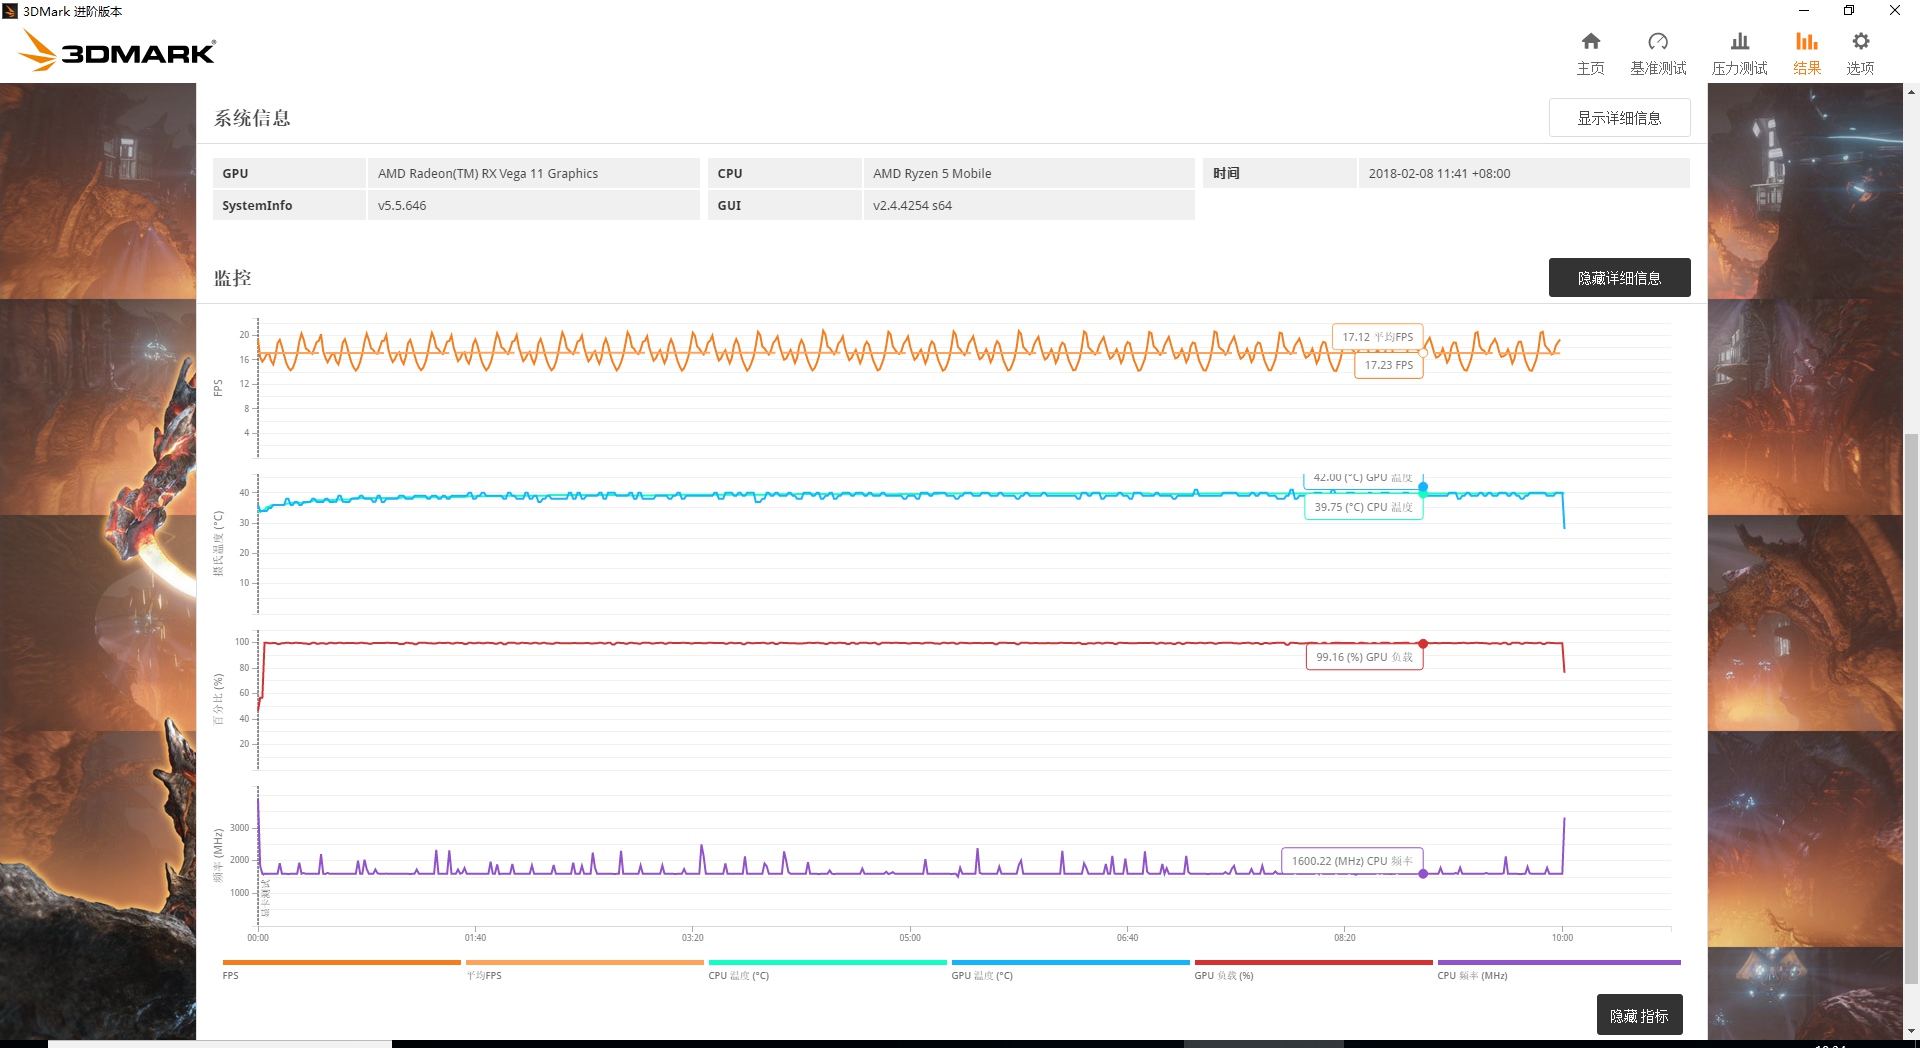Click the 3DMark logo
The height and width of the screenshot is (1048, 1920).
(x=117, y=51)
